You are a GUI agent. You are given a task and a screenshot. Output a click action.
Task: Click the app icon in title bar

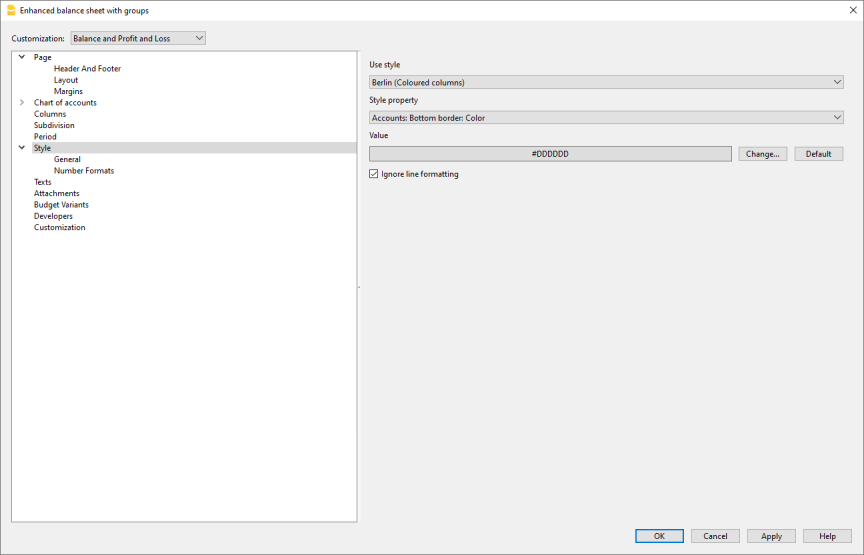pos(11,10)
